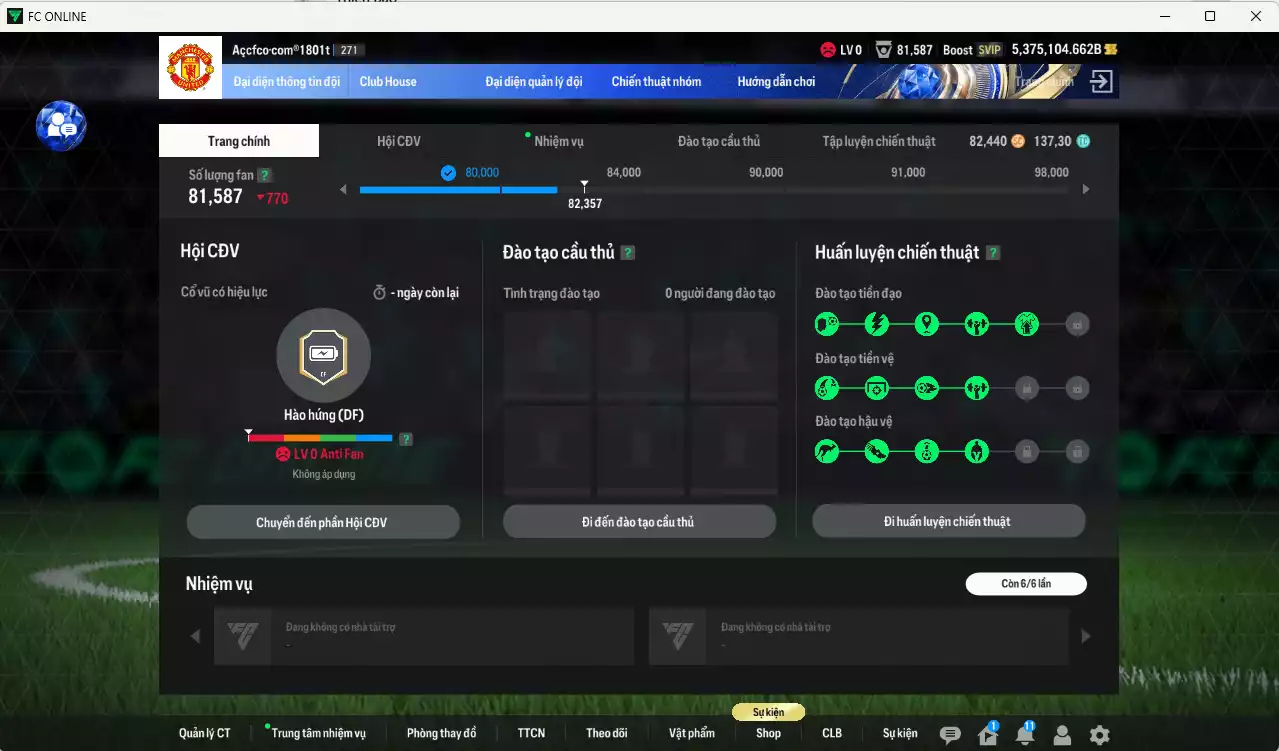The height and width of the screenshot is (751, 1279).
Task: Open the chat speech bubble icon
Action: [950, 735]
